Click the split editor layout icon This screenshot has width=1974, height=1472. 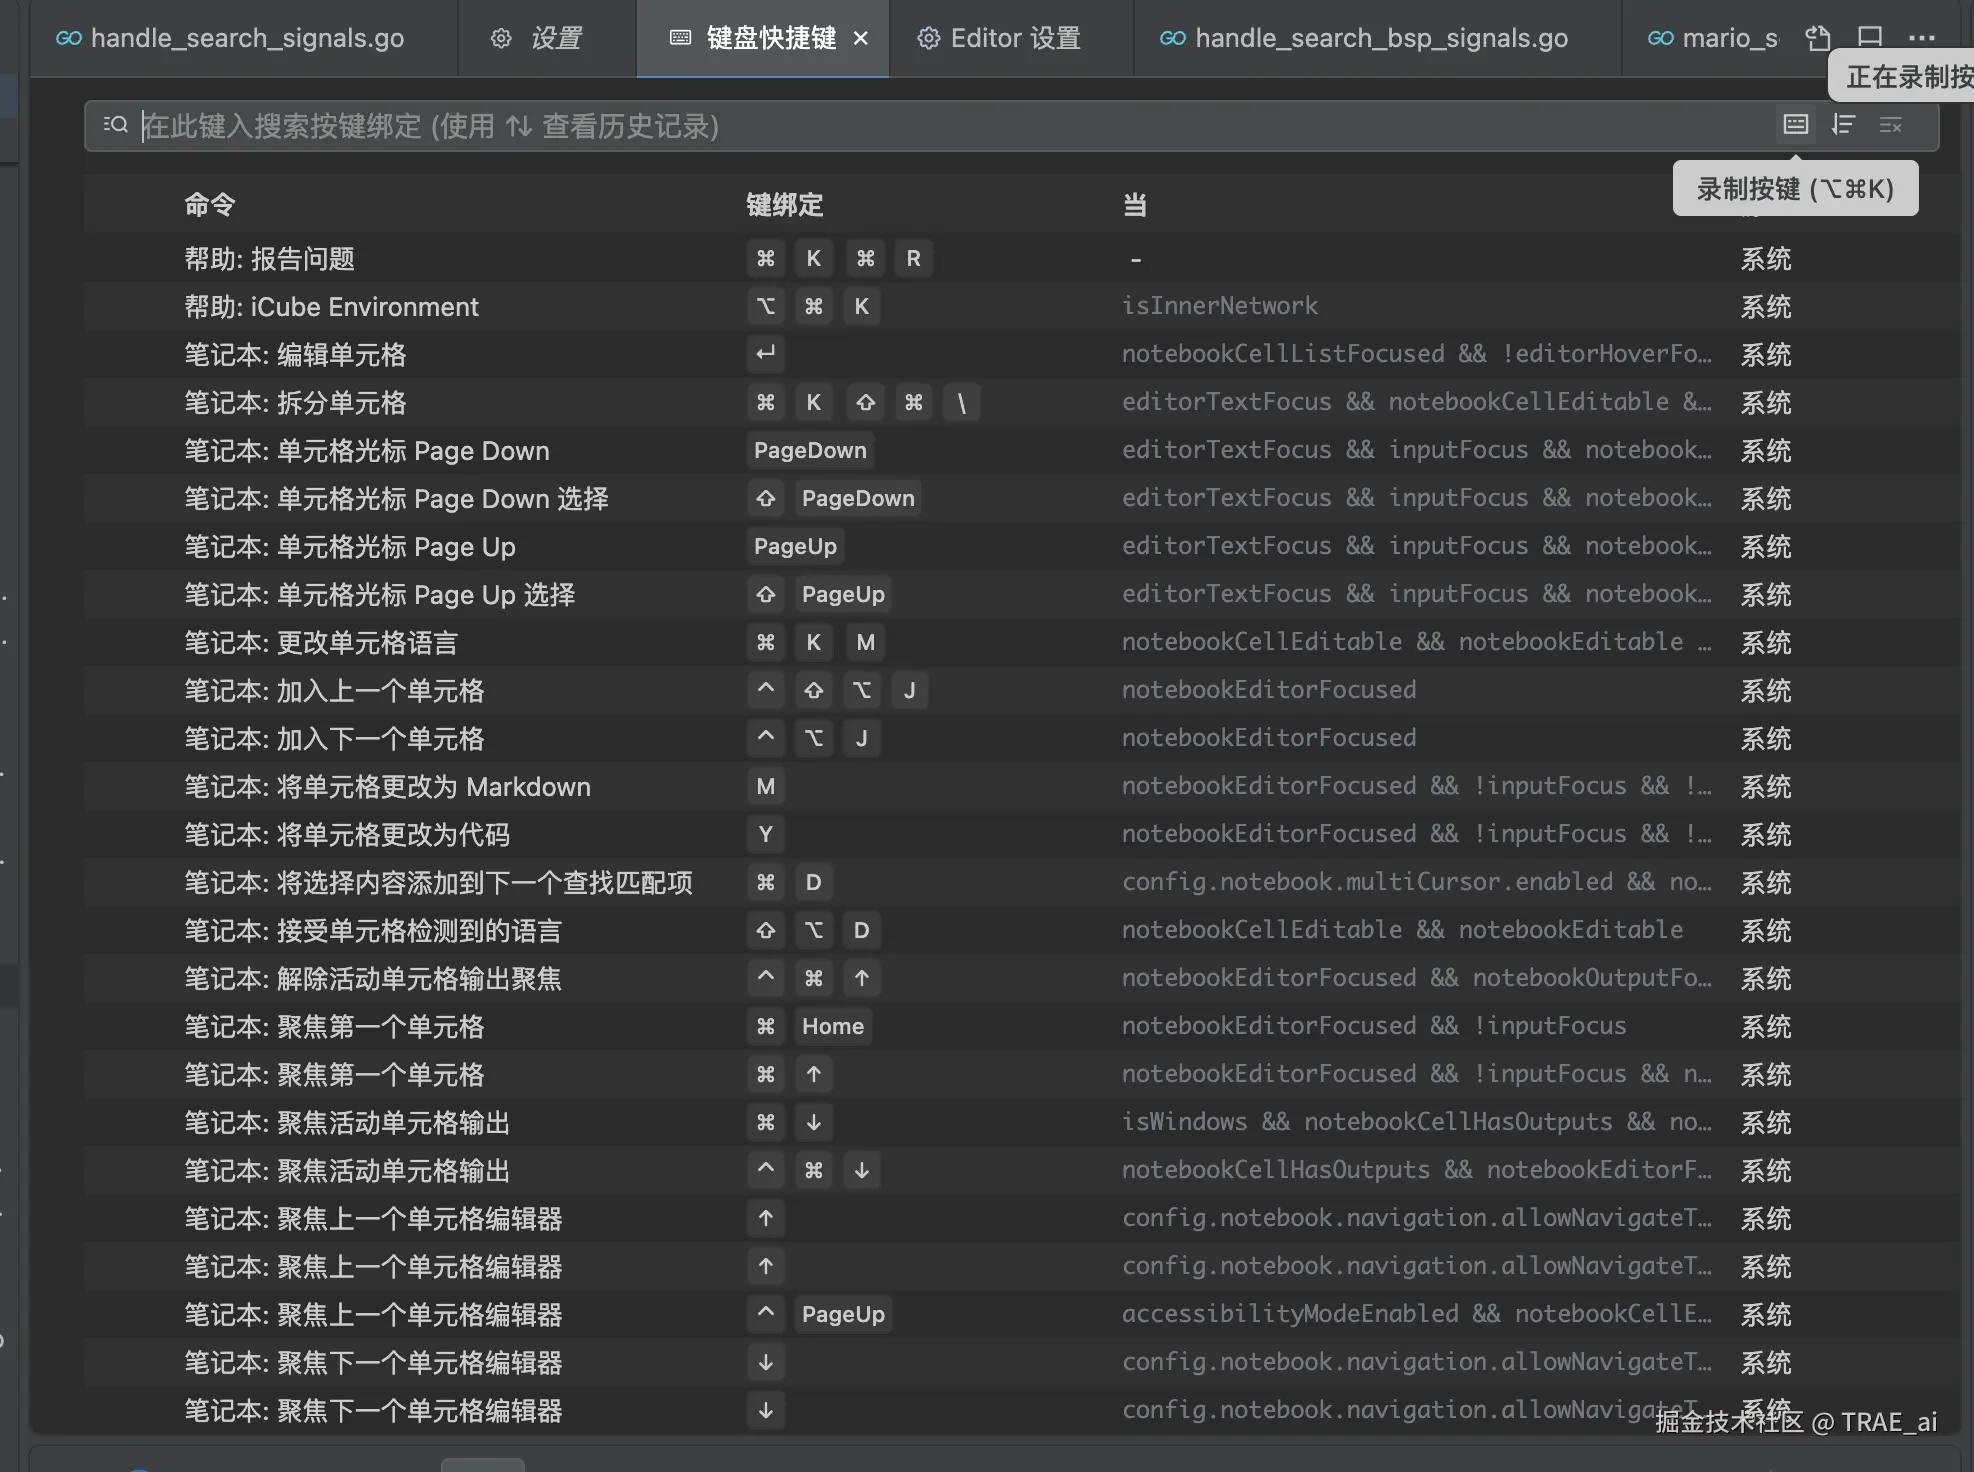click(1869, 38)
